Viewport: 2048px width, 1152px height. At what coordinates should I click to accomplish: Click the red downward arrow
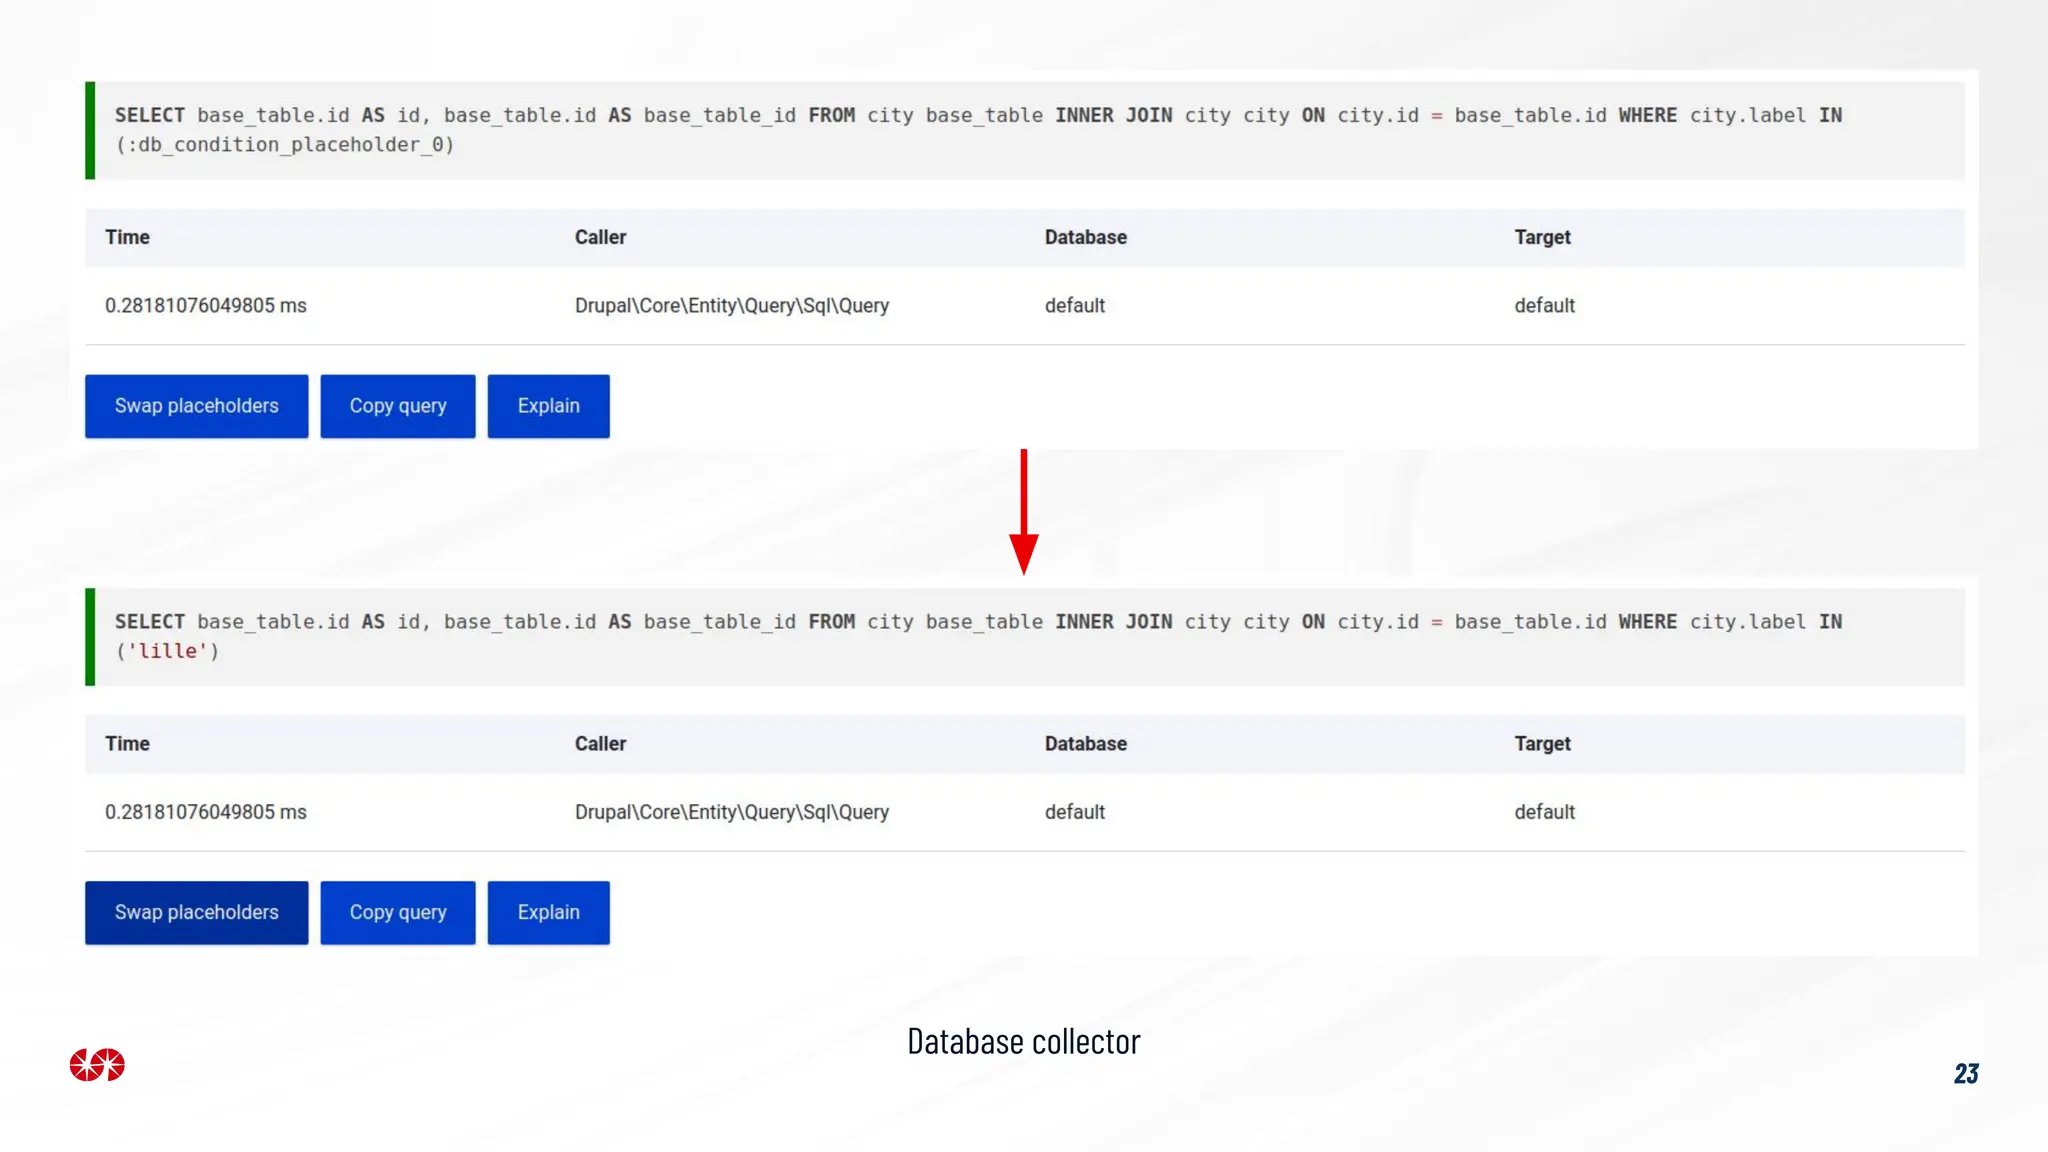coord(1023,512)
